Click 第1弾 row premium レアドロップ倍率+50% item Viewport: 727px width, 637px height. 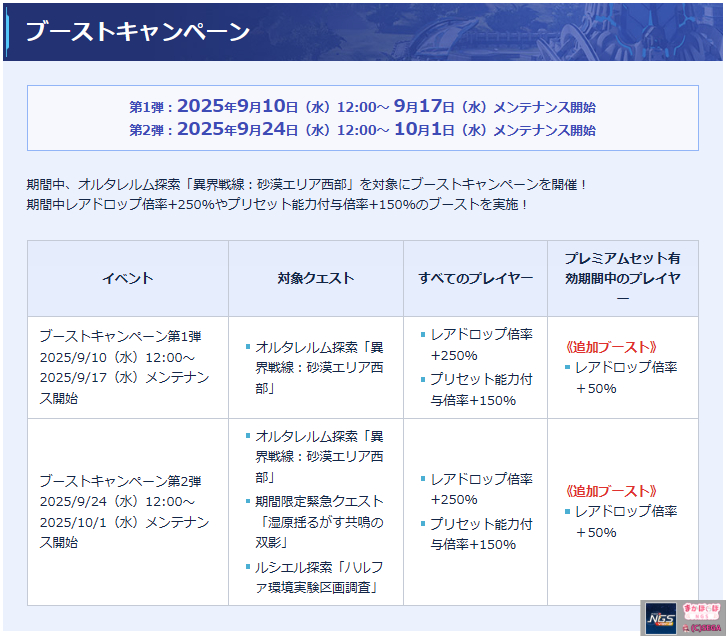621,378
